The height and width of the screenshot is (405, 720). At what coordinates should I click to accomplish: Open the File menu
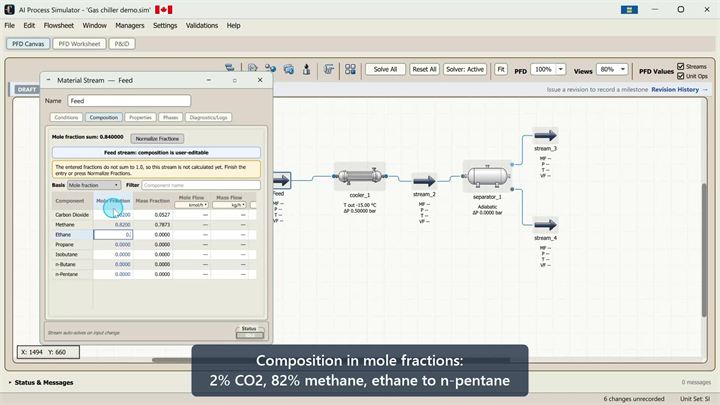click(x=10, y=26)
